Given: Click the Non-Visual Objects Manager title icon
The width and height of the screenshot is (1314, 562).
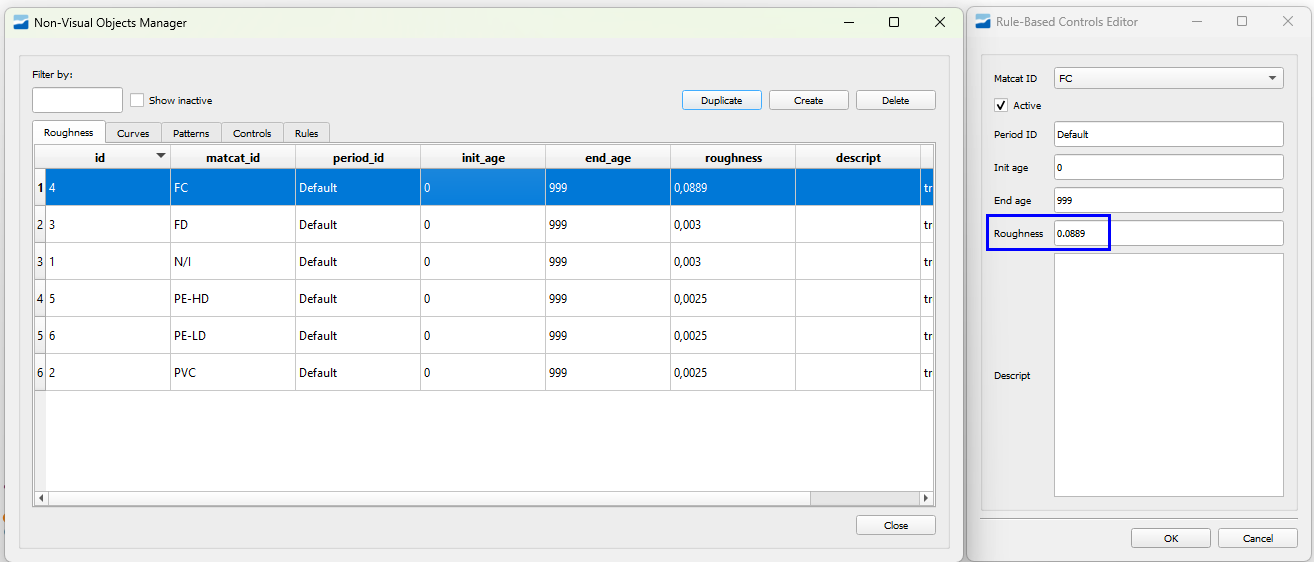Looking at the screenshot, I should (x=21, y=23).
